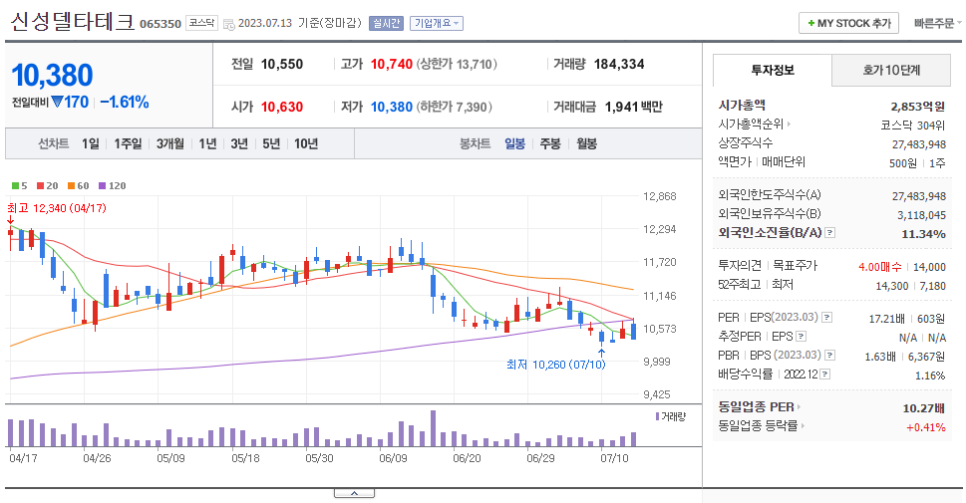The image size is (966, 503).
Task: Expand the 기업개요 dropdown
Action: tap(436, 23)
